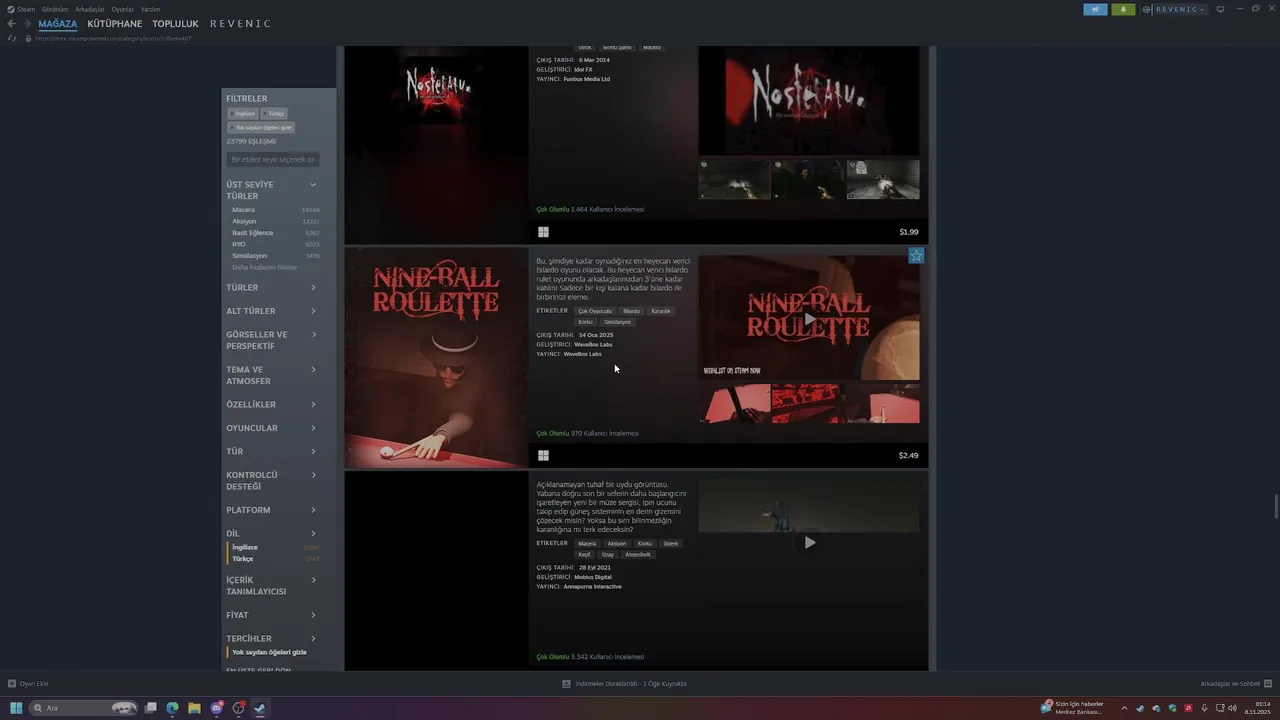Open the REVENIC profile tab

(240, 24)
